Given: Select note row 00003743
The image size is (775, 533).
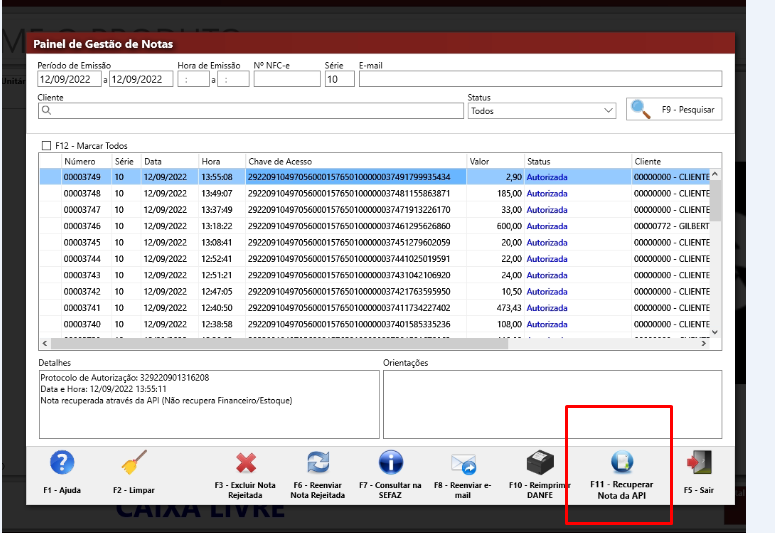Looking at the screenshot, I should pos(375,275).
